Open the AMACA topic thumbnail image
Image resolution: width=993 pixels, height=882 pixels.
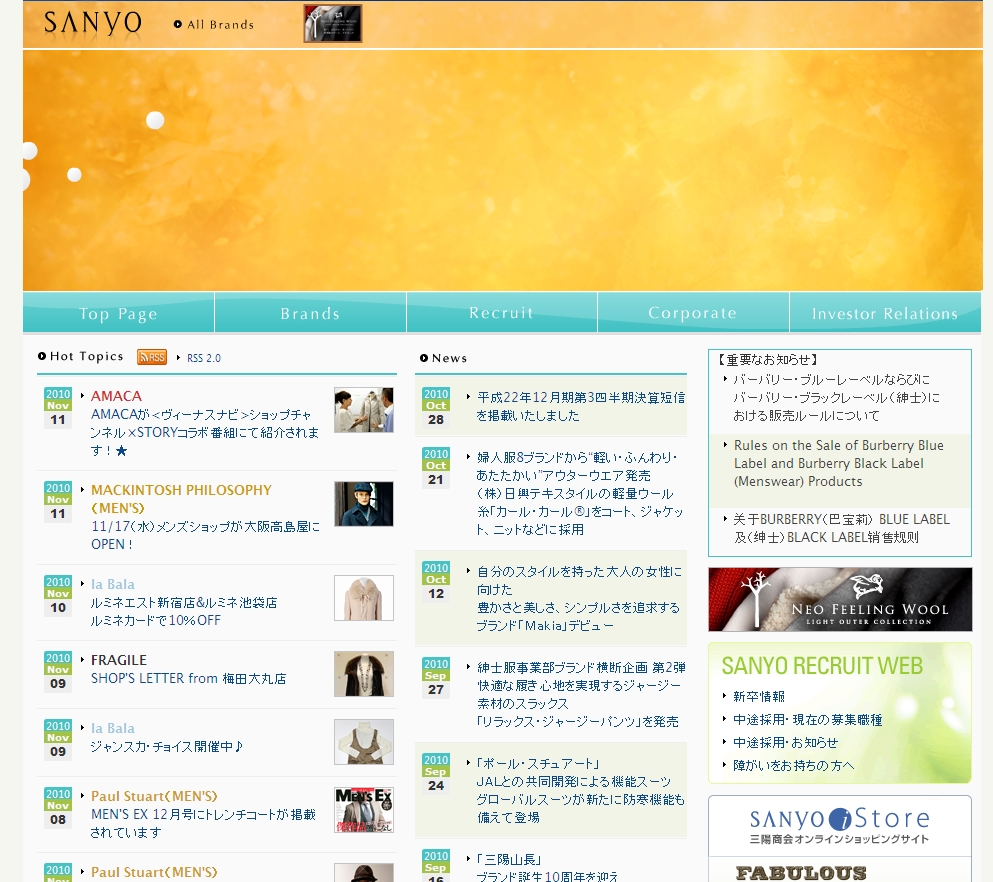(x=364, y=410)
